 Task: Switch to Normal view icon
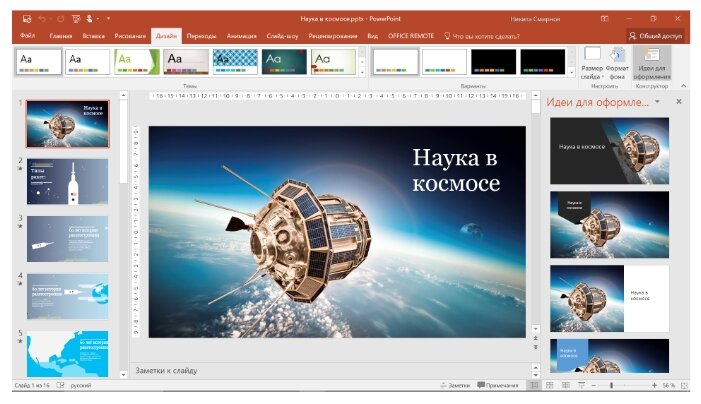534,385
